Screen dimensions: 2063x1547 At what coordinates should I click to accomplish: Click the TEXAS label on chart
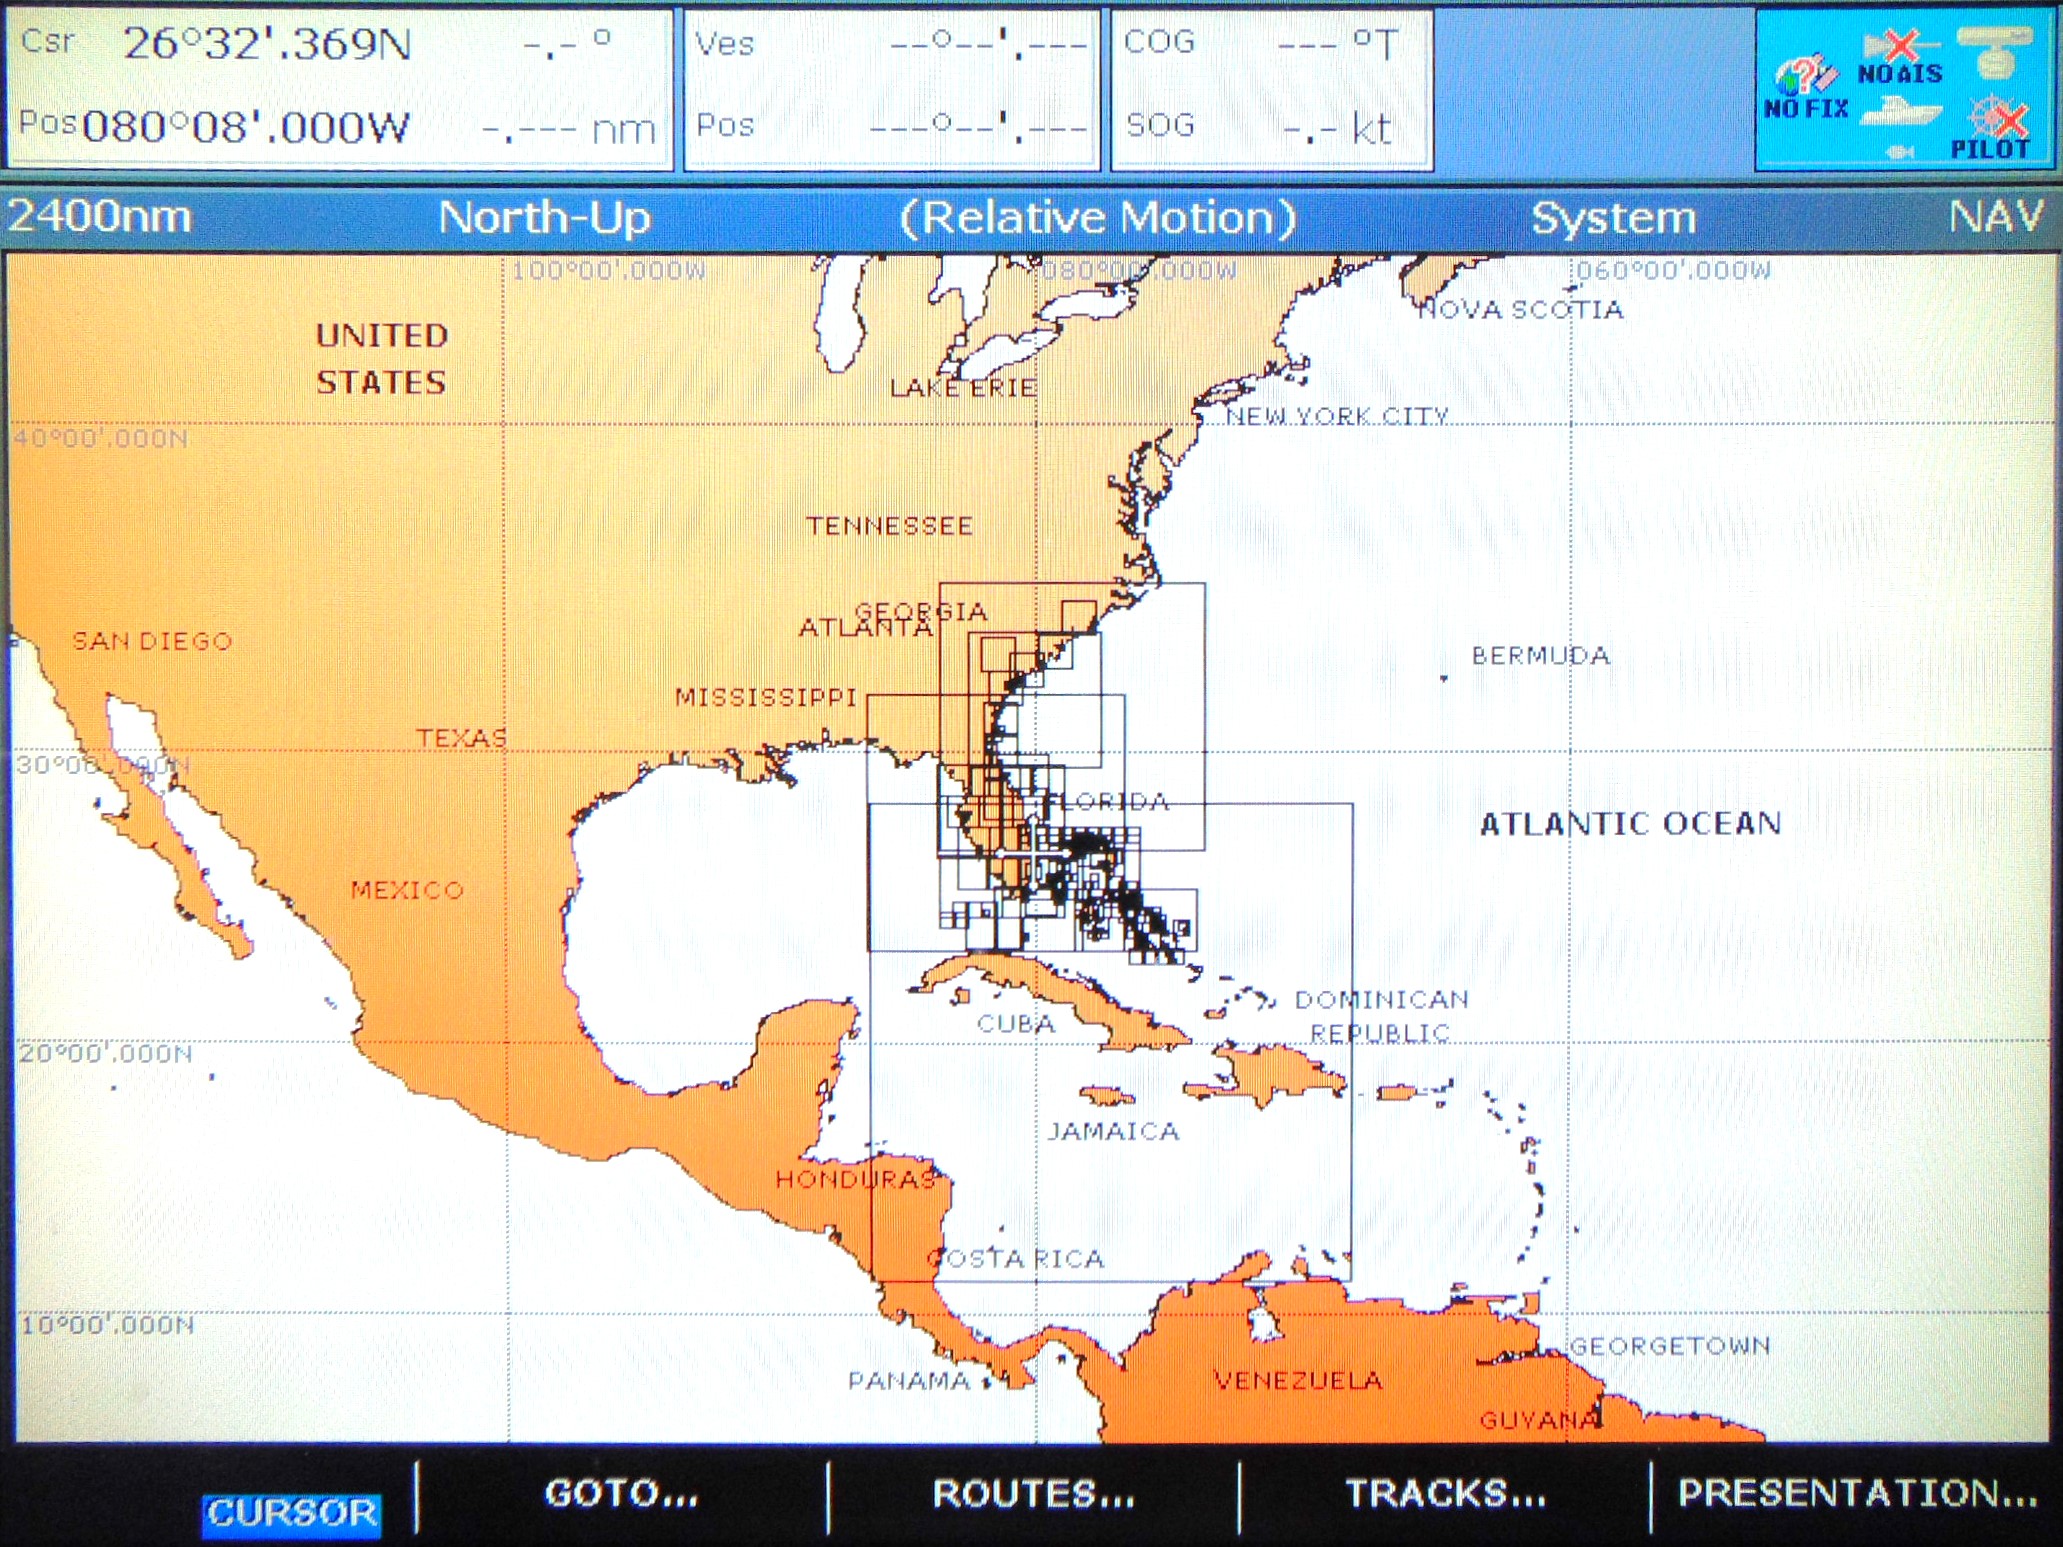click(461, 738)
